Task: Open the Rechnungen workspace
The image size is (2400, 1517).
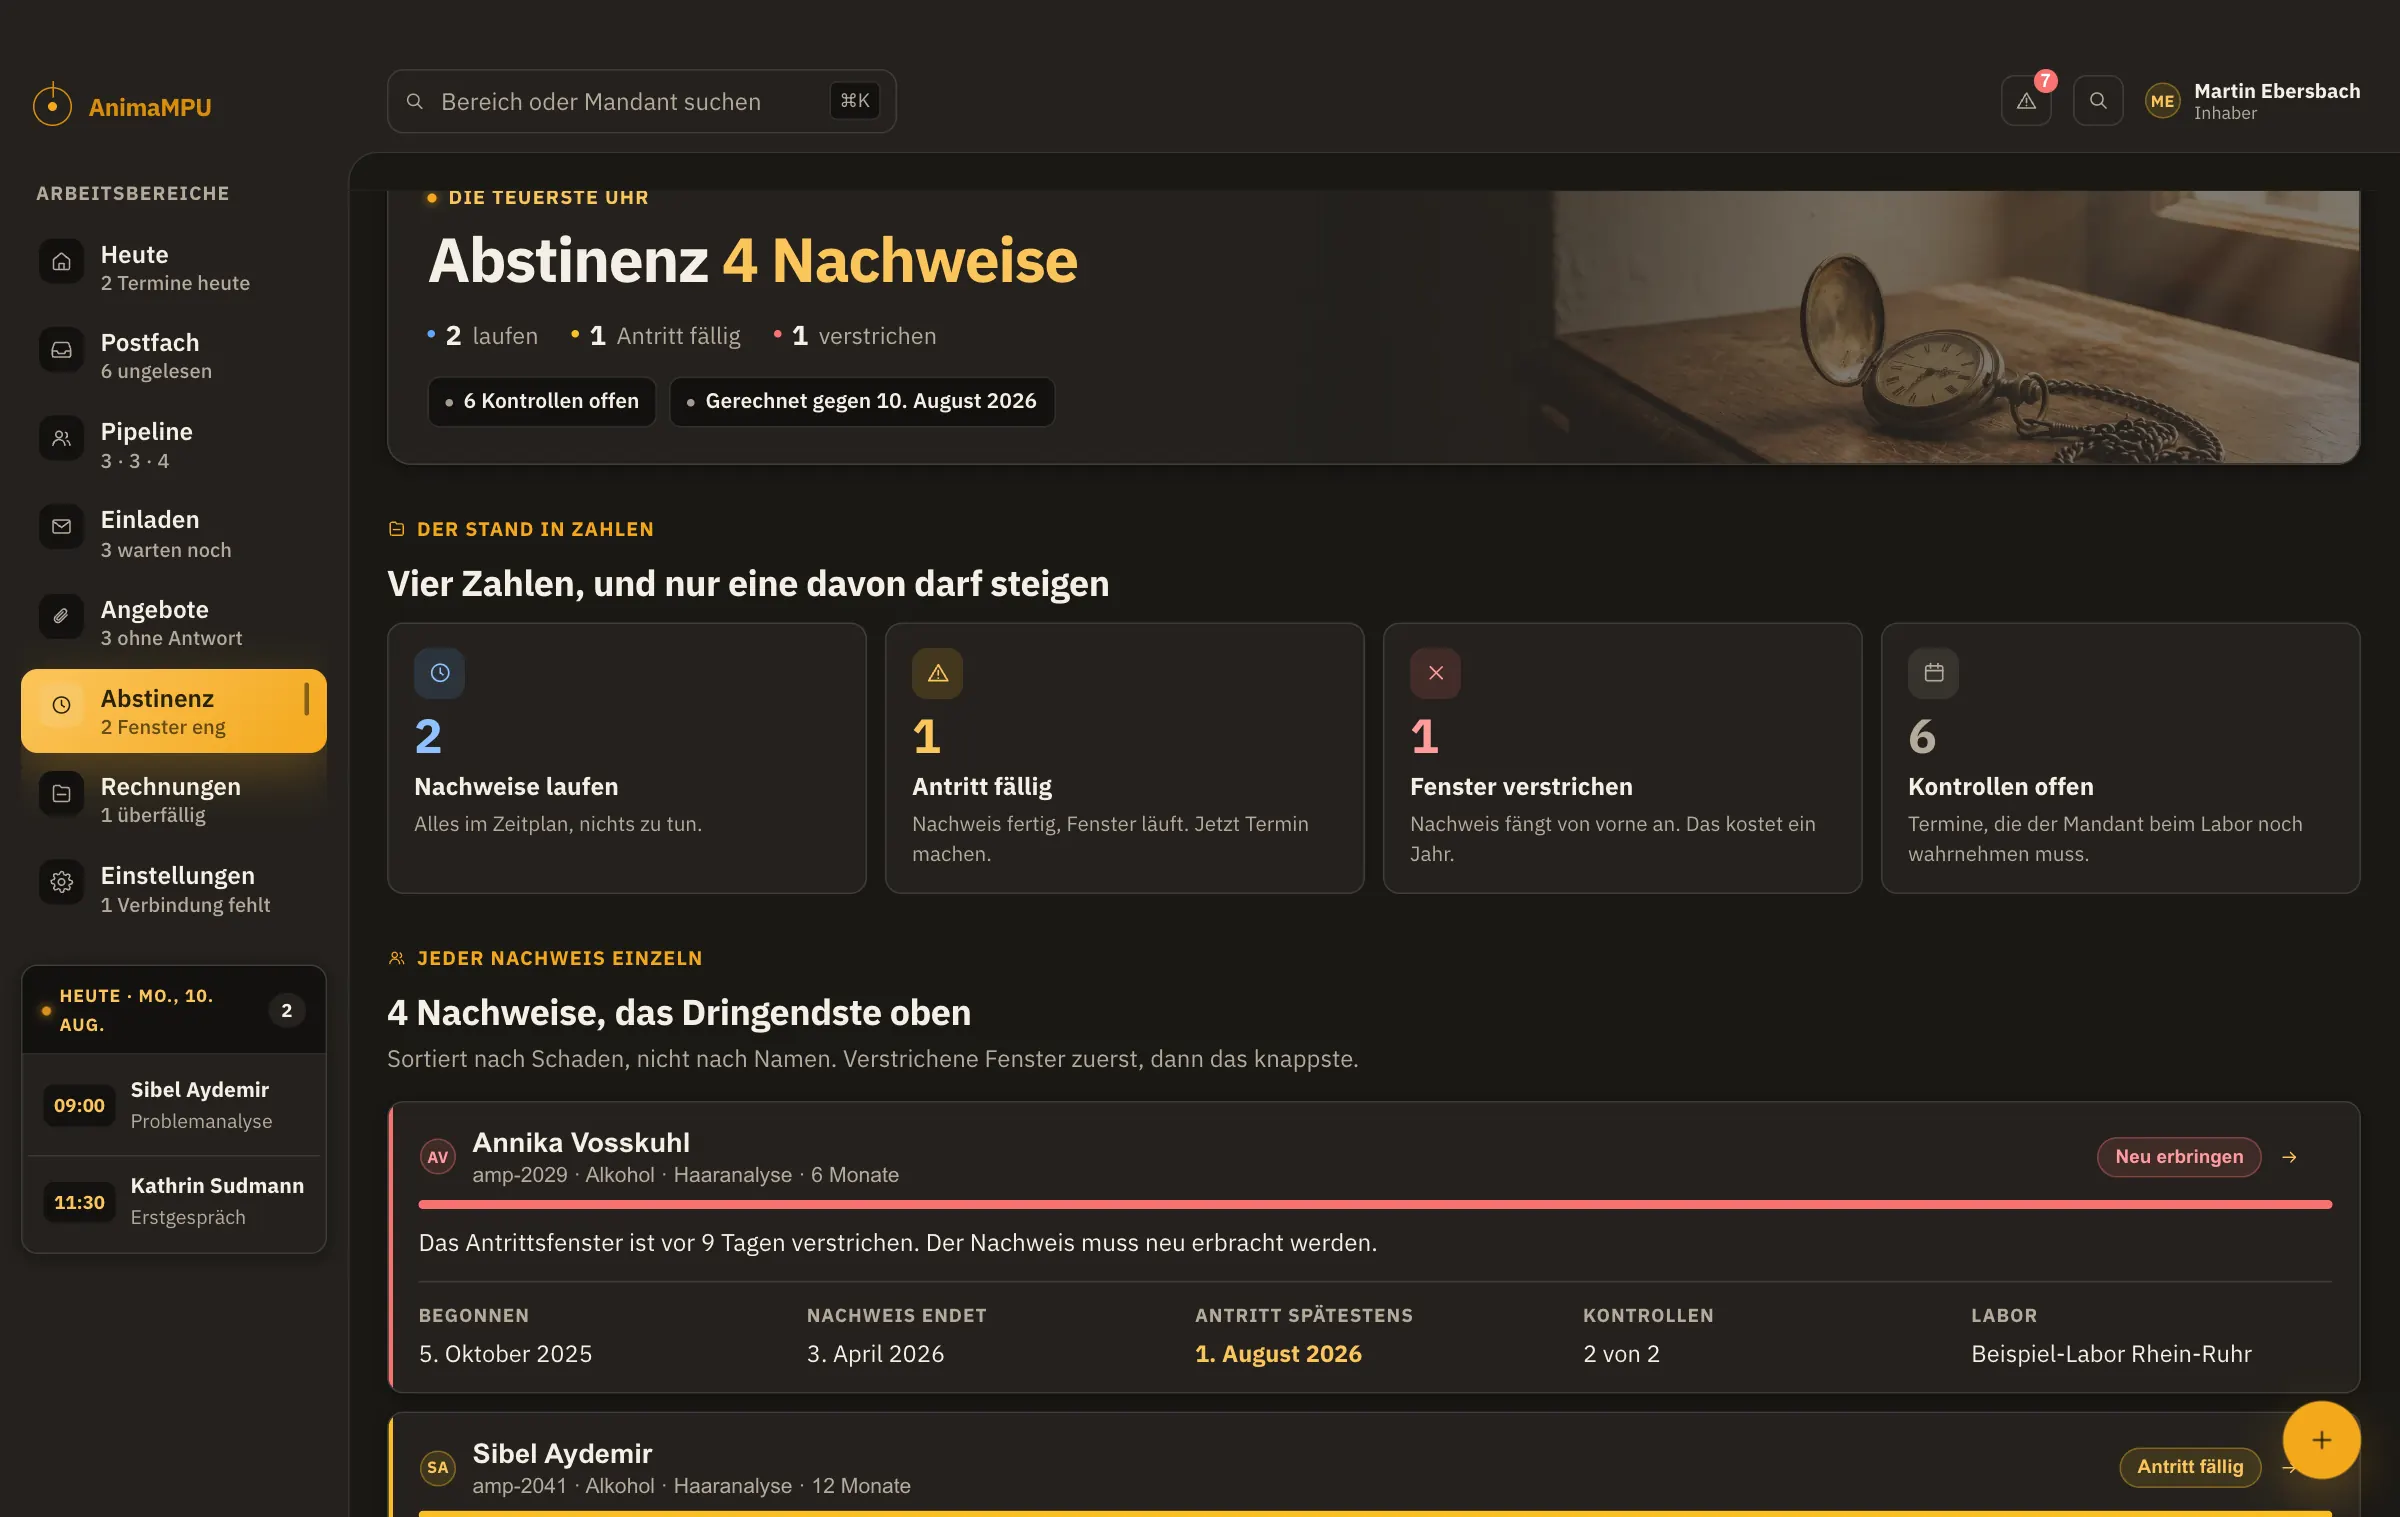Action: [x=174, y=800]
